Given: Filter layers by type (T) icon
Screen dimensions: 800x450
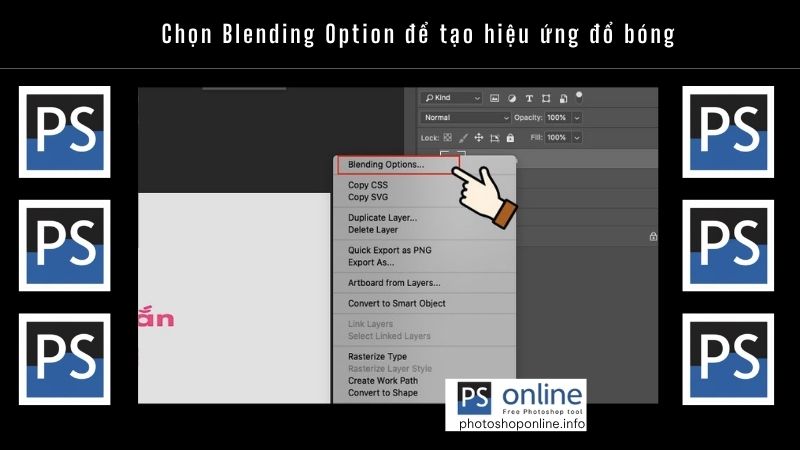Looking at the screenshot, I should (529, 98).
